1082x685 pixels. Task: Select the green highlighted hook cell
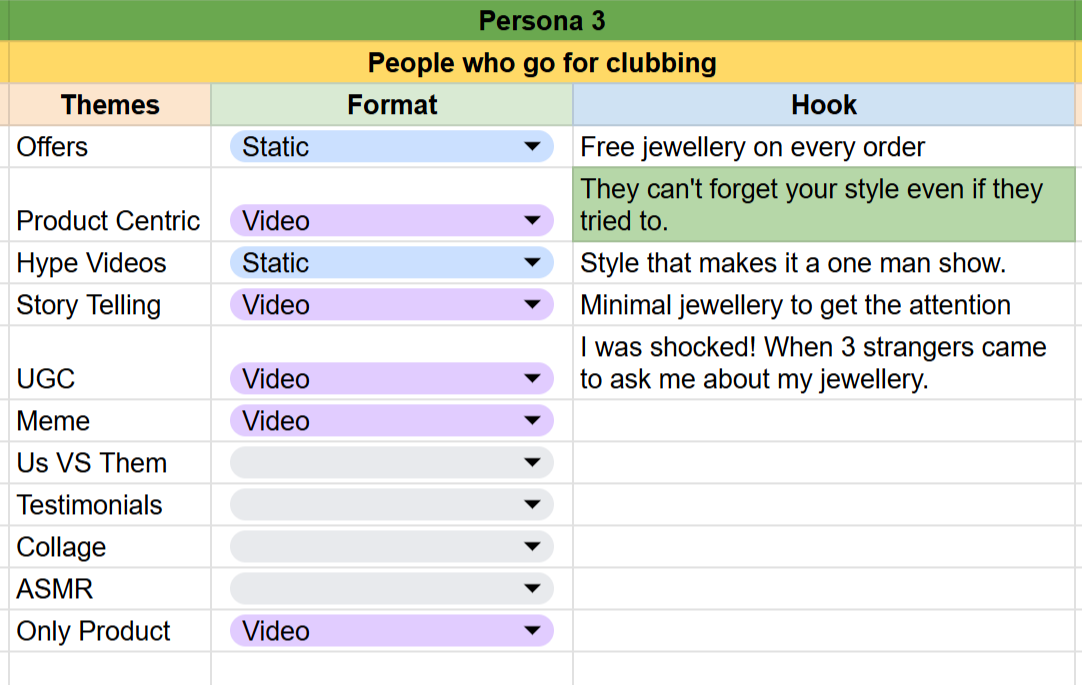point(826,205)
